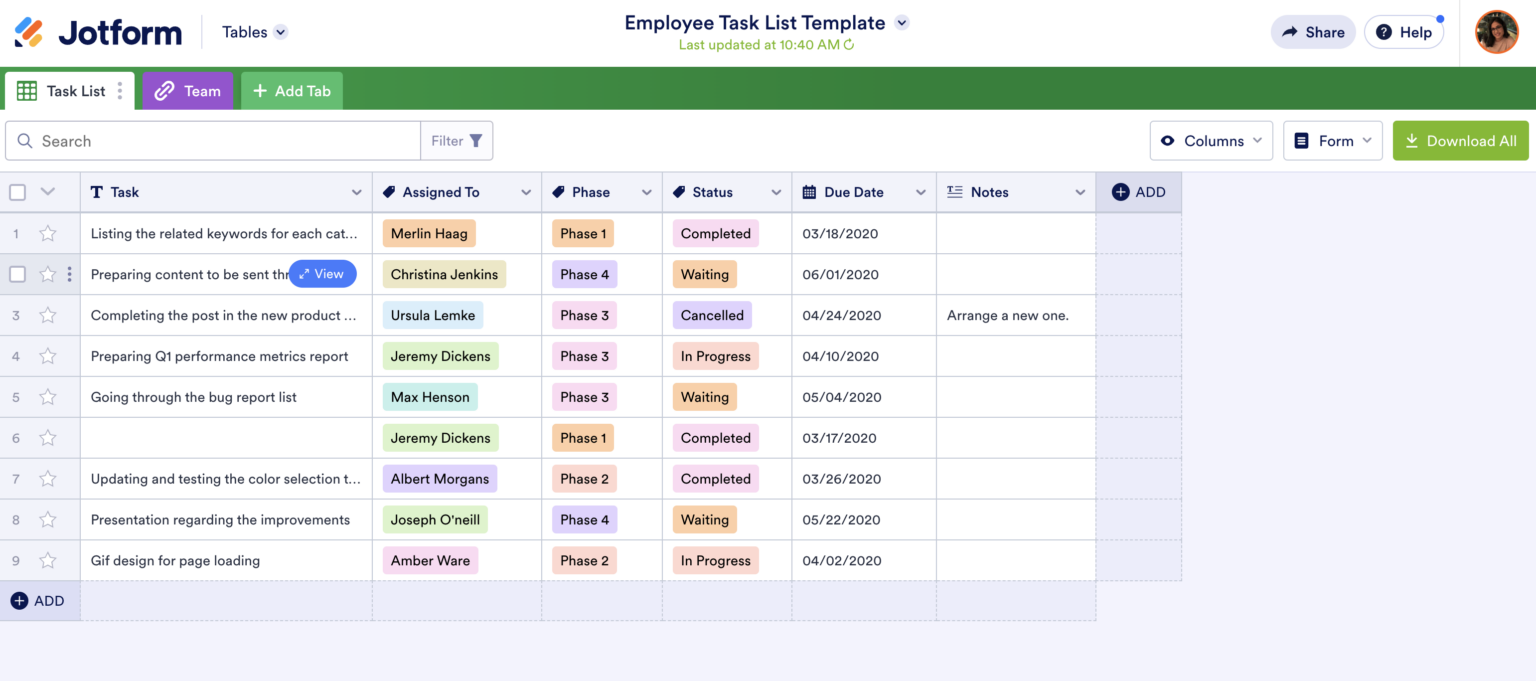Click the Add Tab button
Viewport: 1536px width, 681px height.
(291, 90)
